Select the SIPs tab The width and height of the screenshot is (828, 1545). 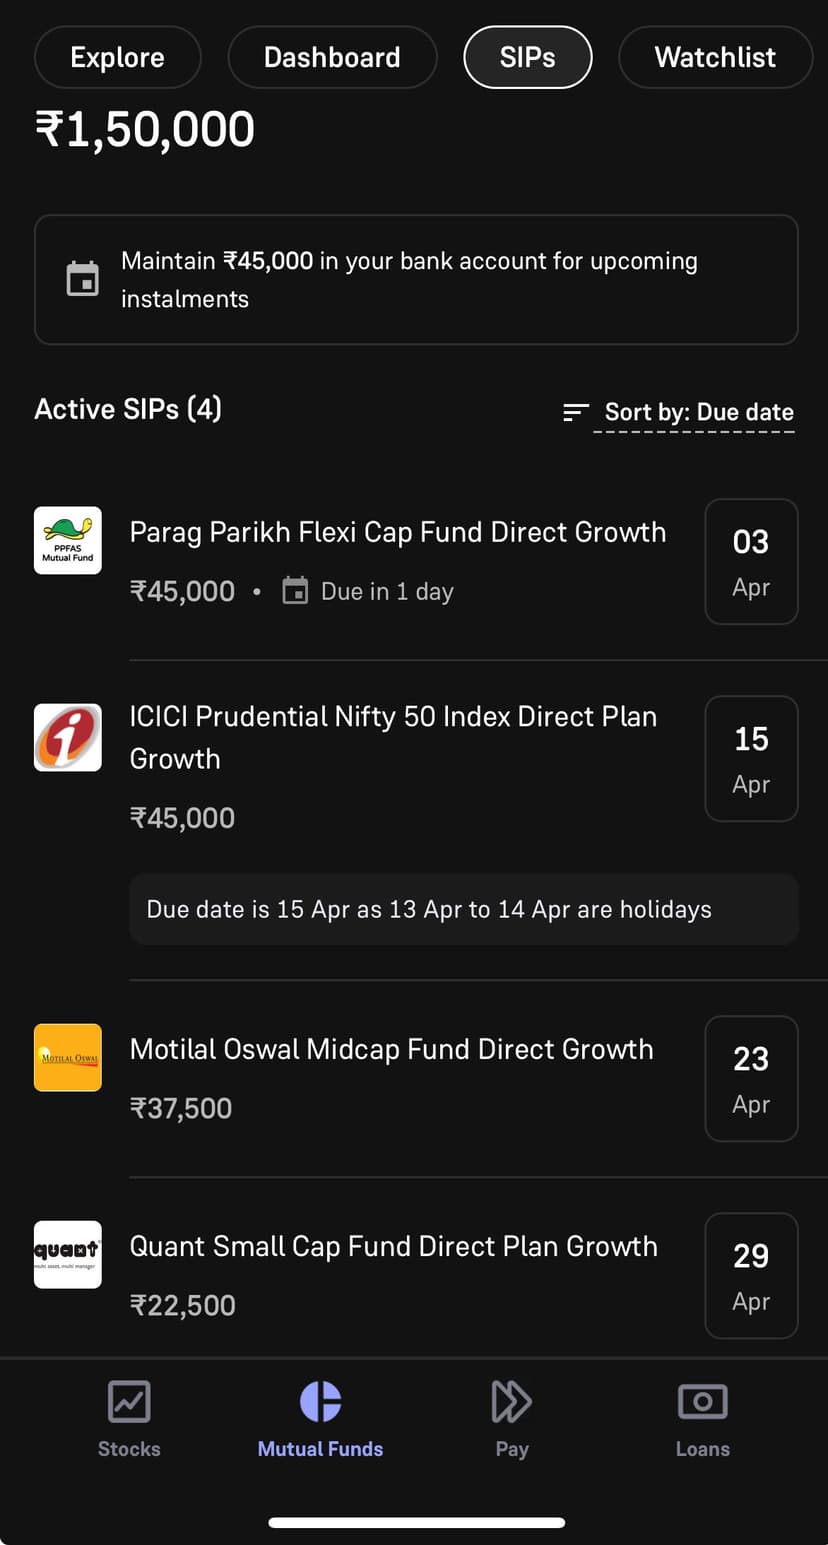point(527,58)
